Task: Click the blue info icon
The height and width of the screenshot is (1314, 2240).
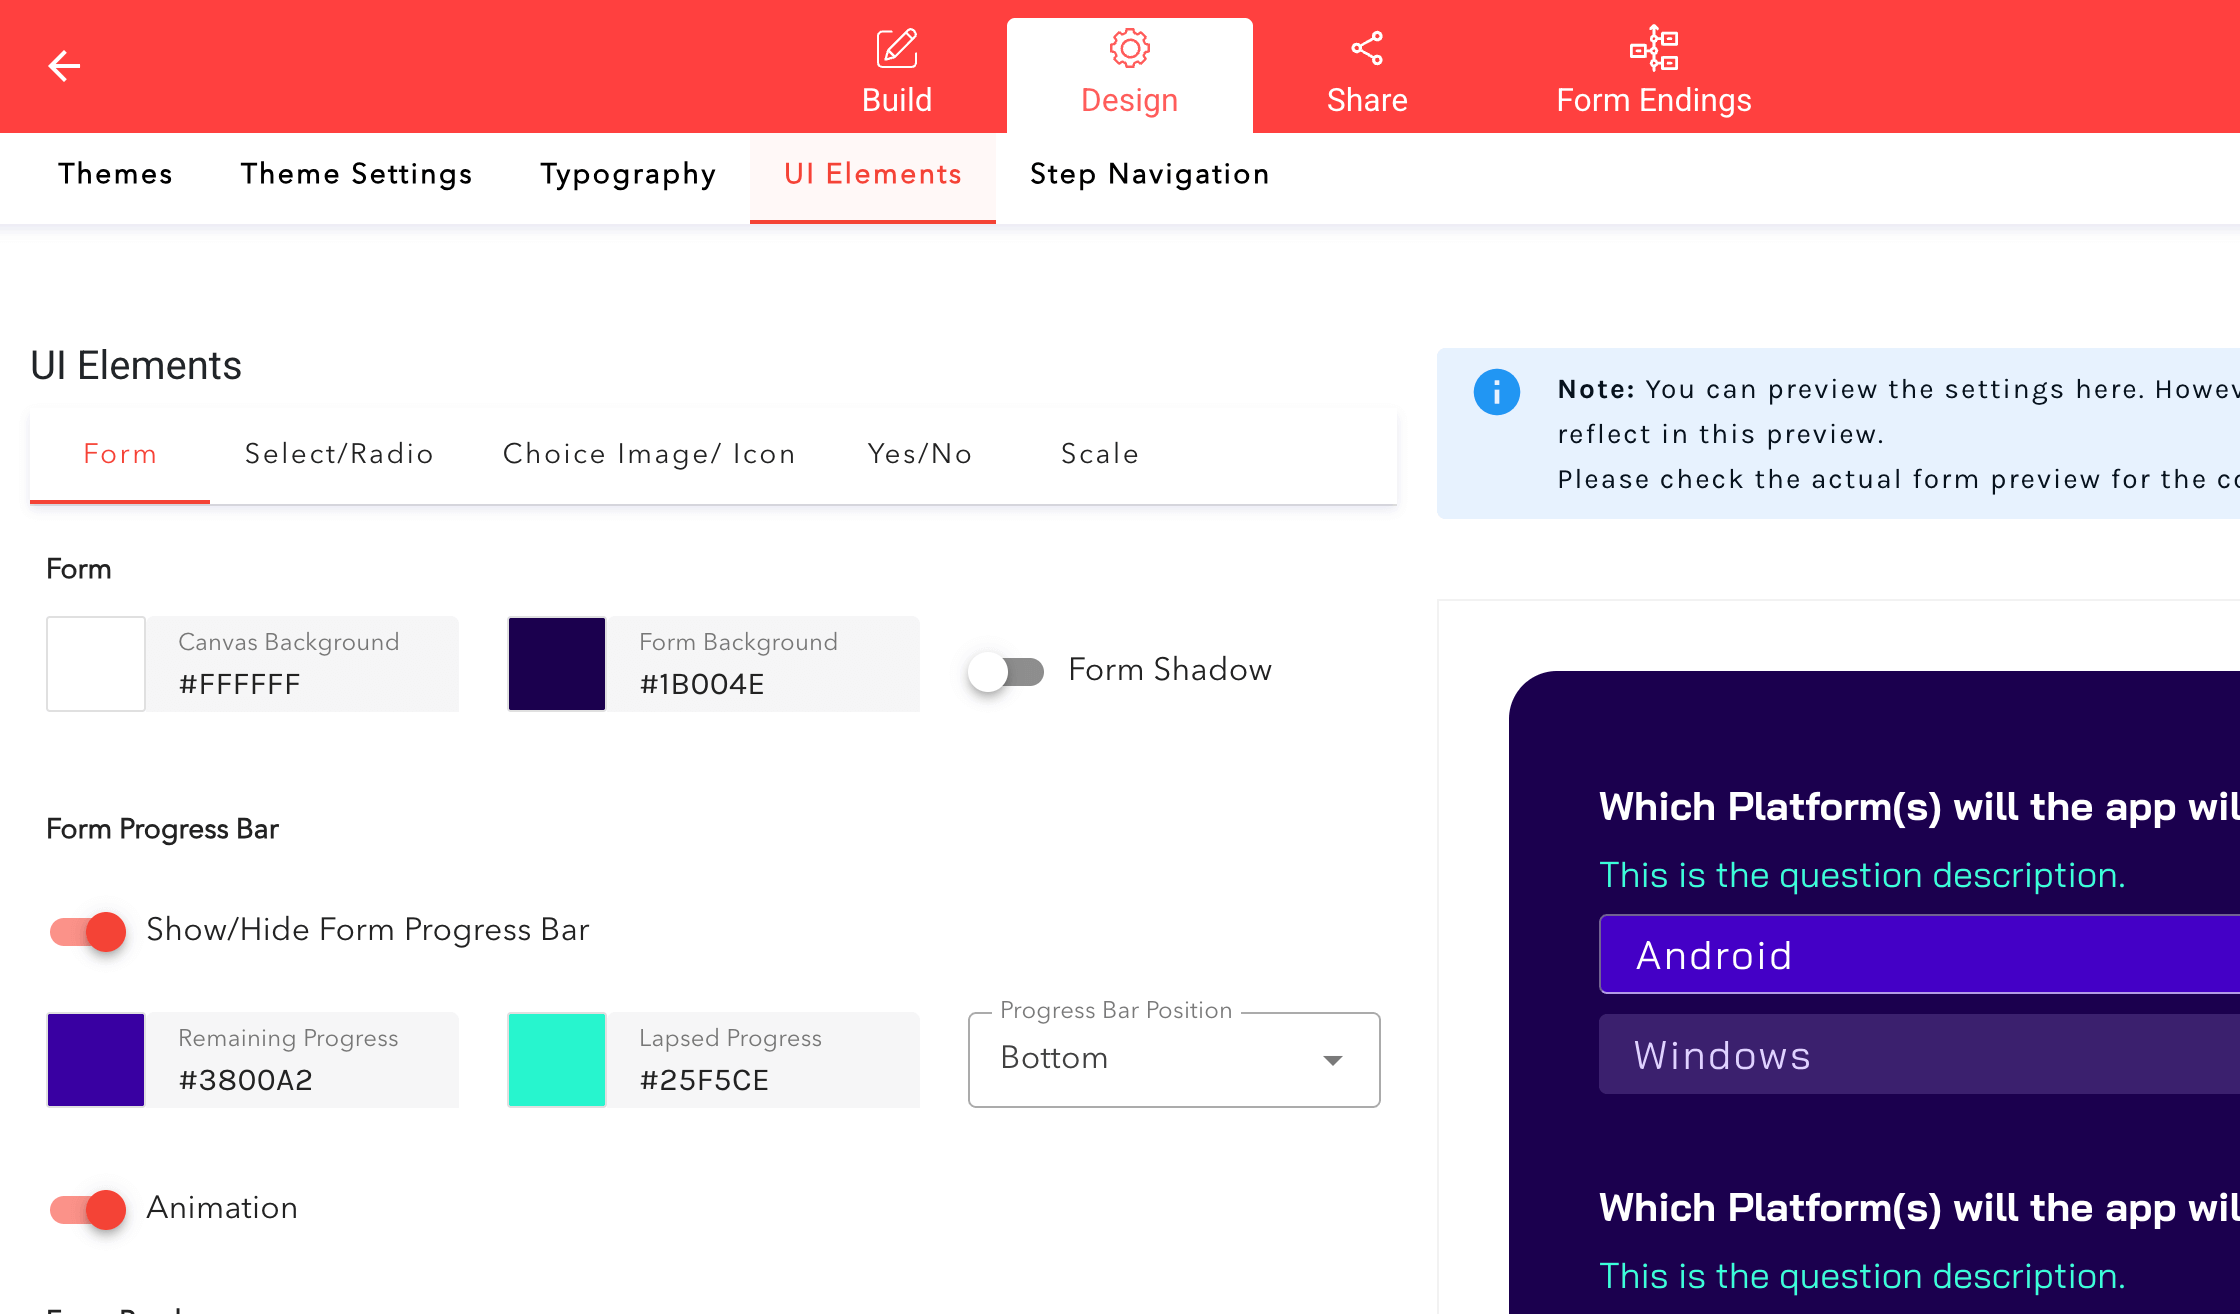Action: click(x=1496, y=392)
